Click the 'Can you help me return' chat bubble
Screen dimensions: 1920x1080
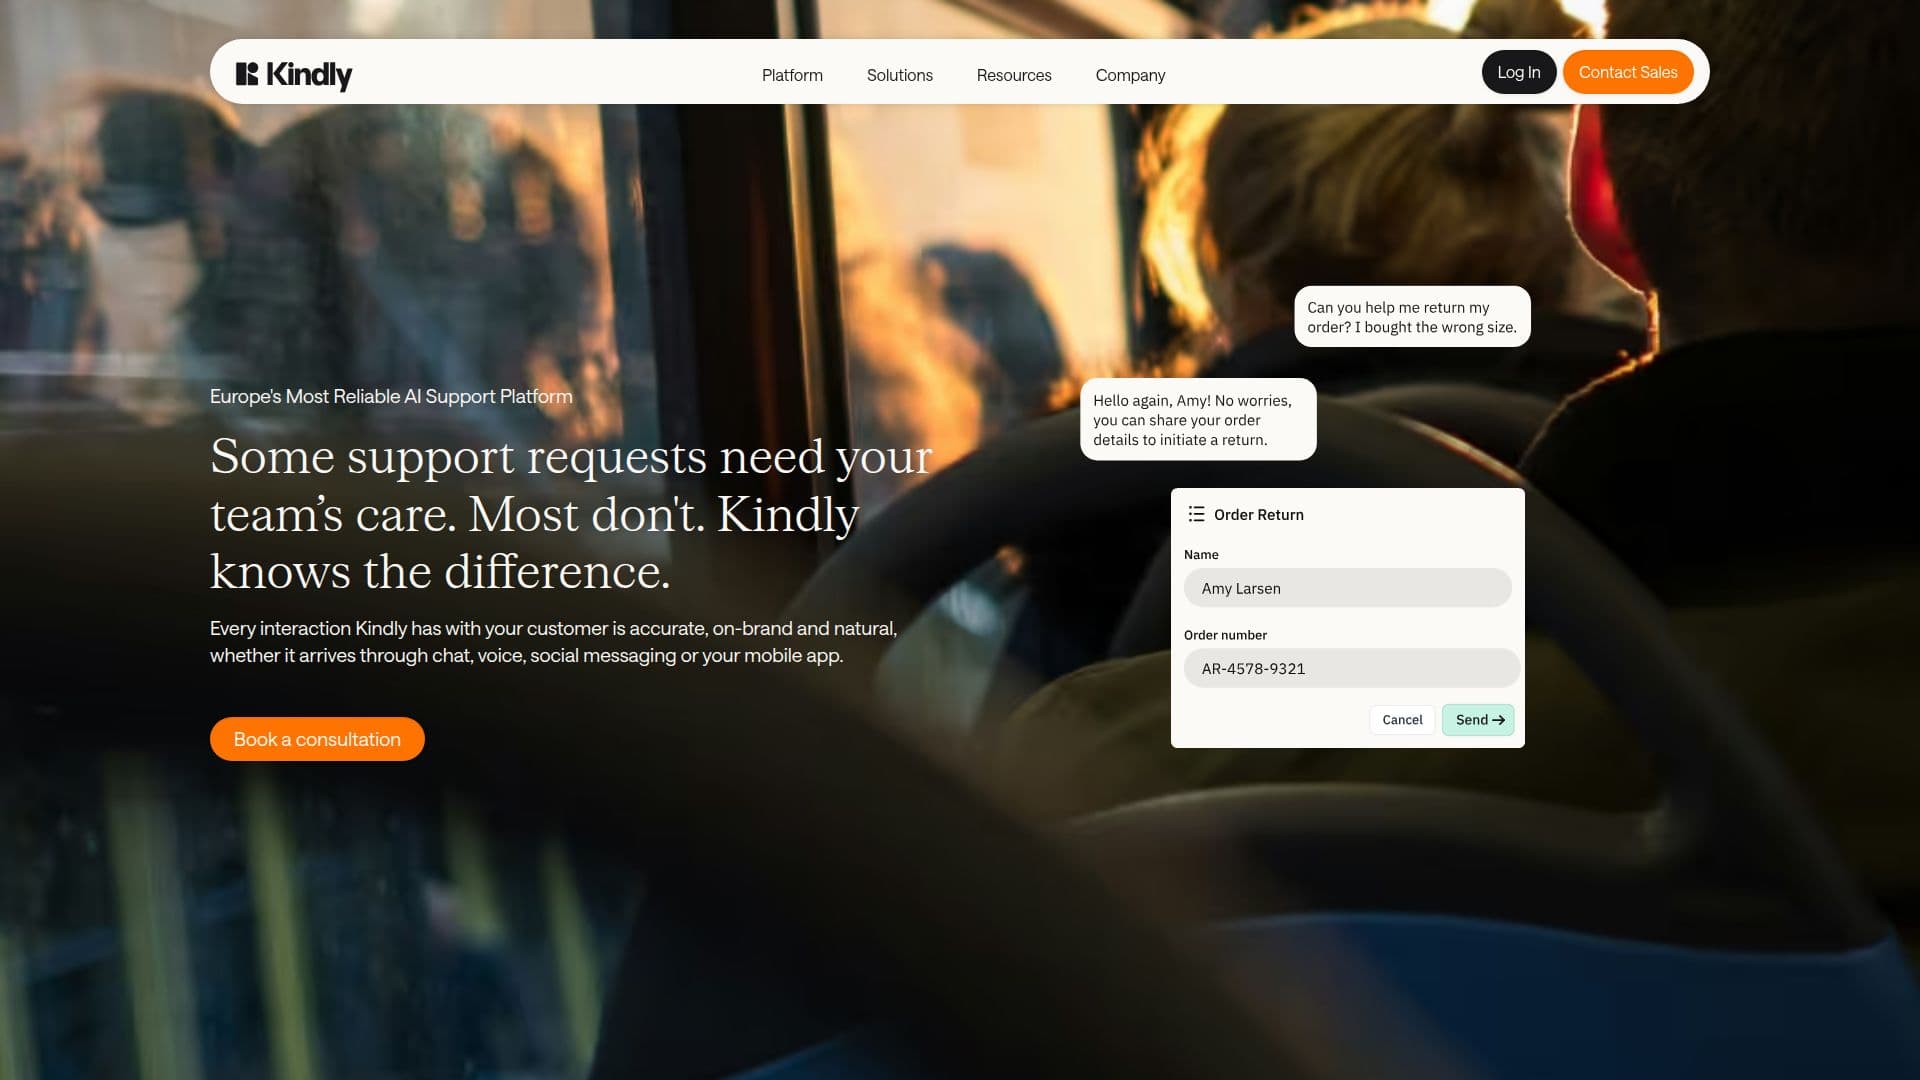1412,317
